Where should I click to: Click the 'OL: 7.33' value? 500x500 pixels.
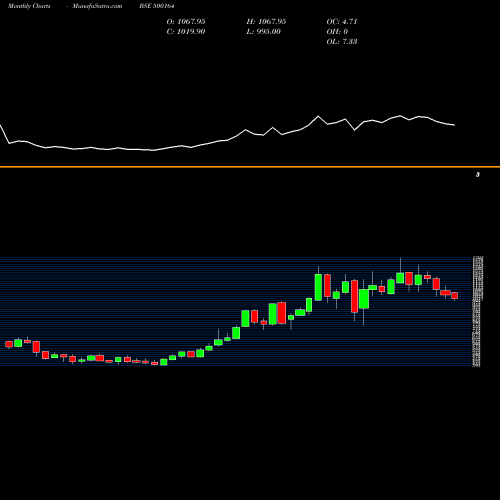342,42
